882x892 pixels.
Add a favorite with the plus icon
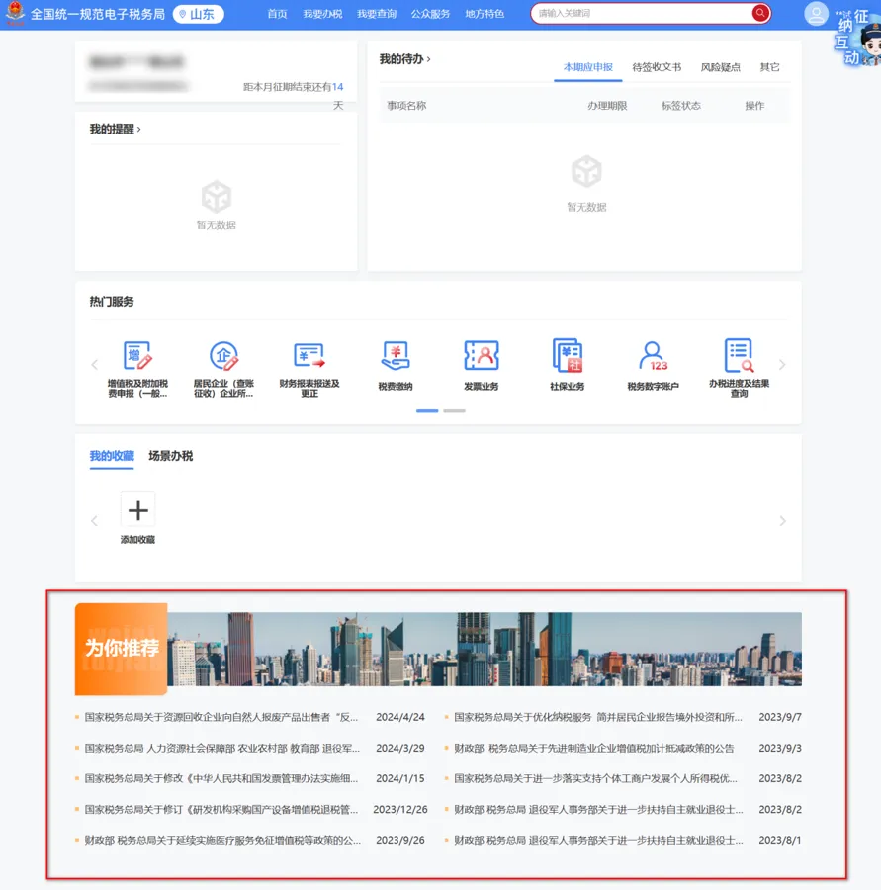pos(138,509)
